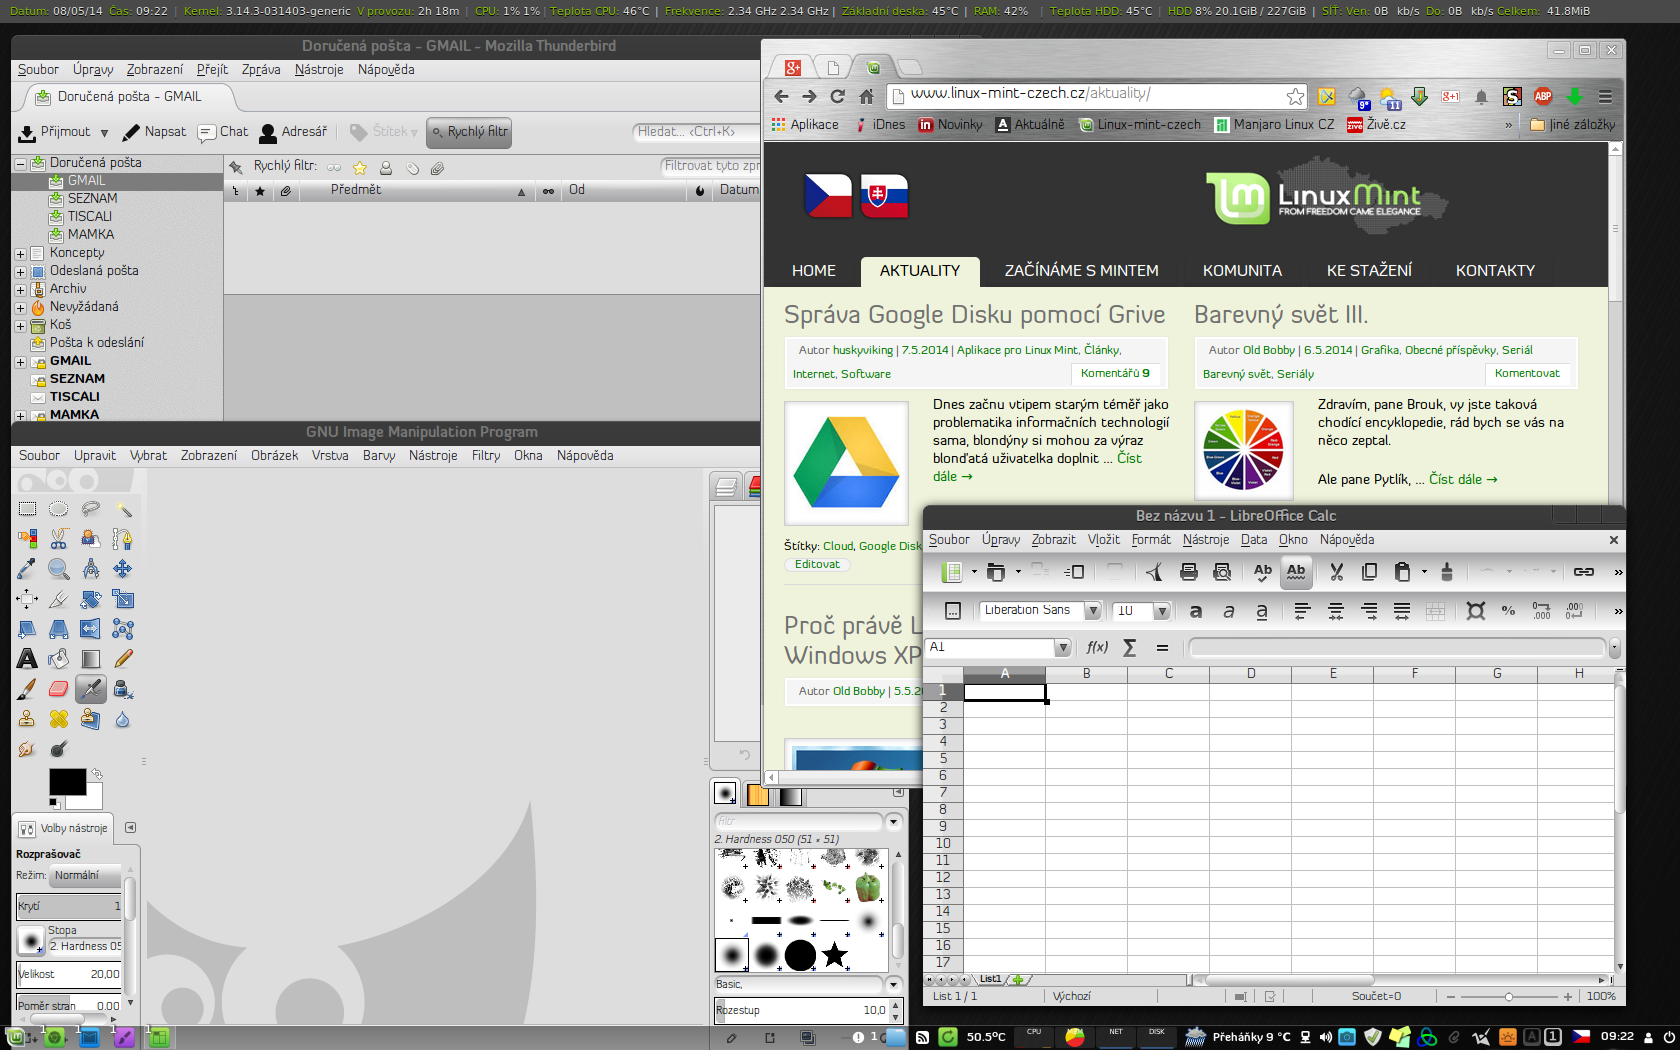Click the Cut scissors icon in Calc

click(1336, 572)
